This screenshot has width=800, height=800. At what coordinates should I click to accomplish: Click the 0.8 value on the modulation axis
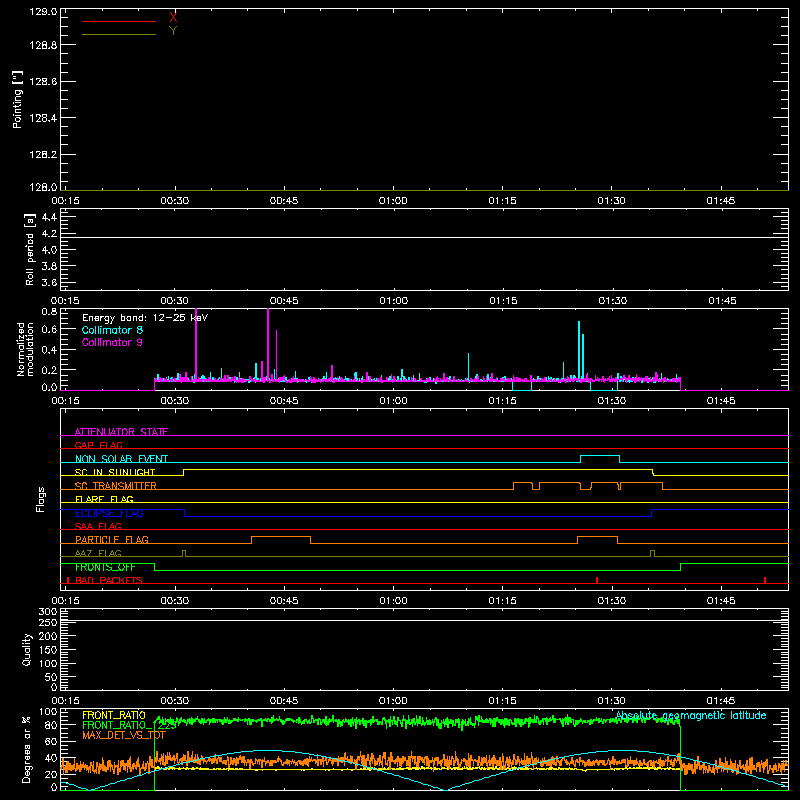(x=49, y=311)
